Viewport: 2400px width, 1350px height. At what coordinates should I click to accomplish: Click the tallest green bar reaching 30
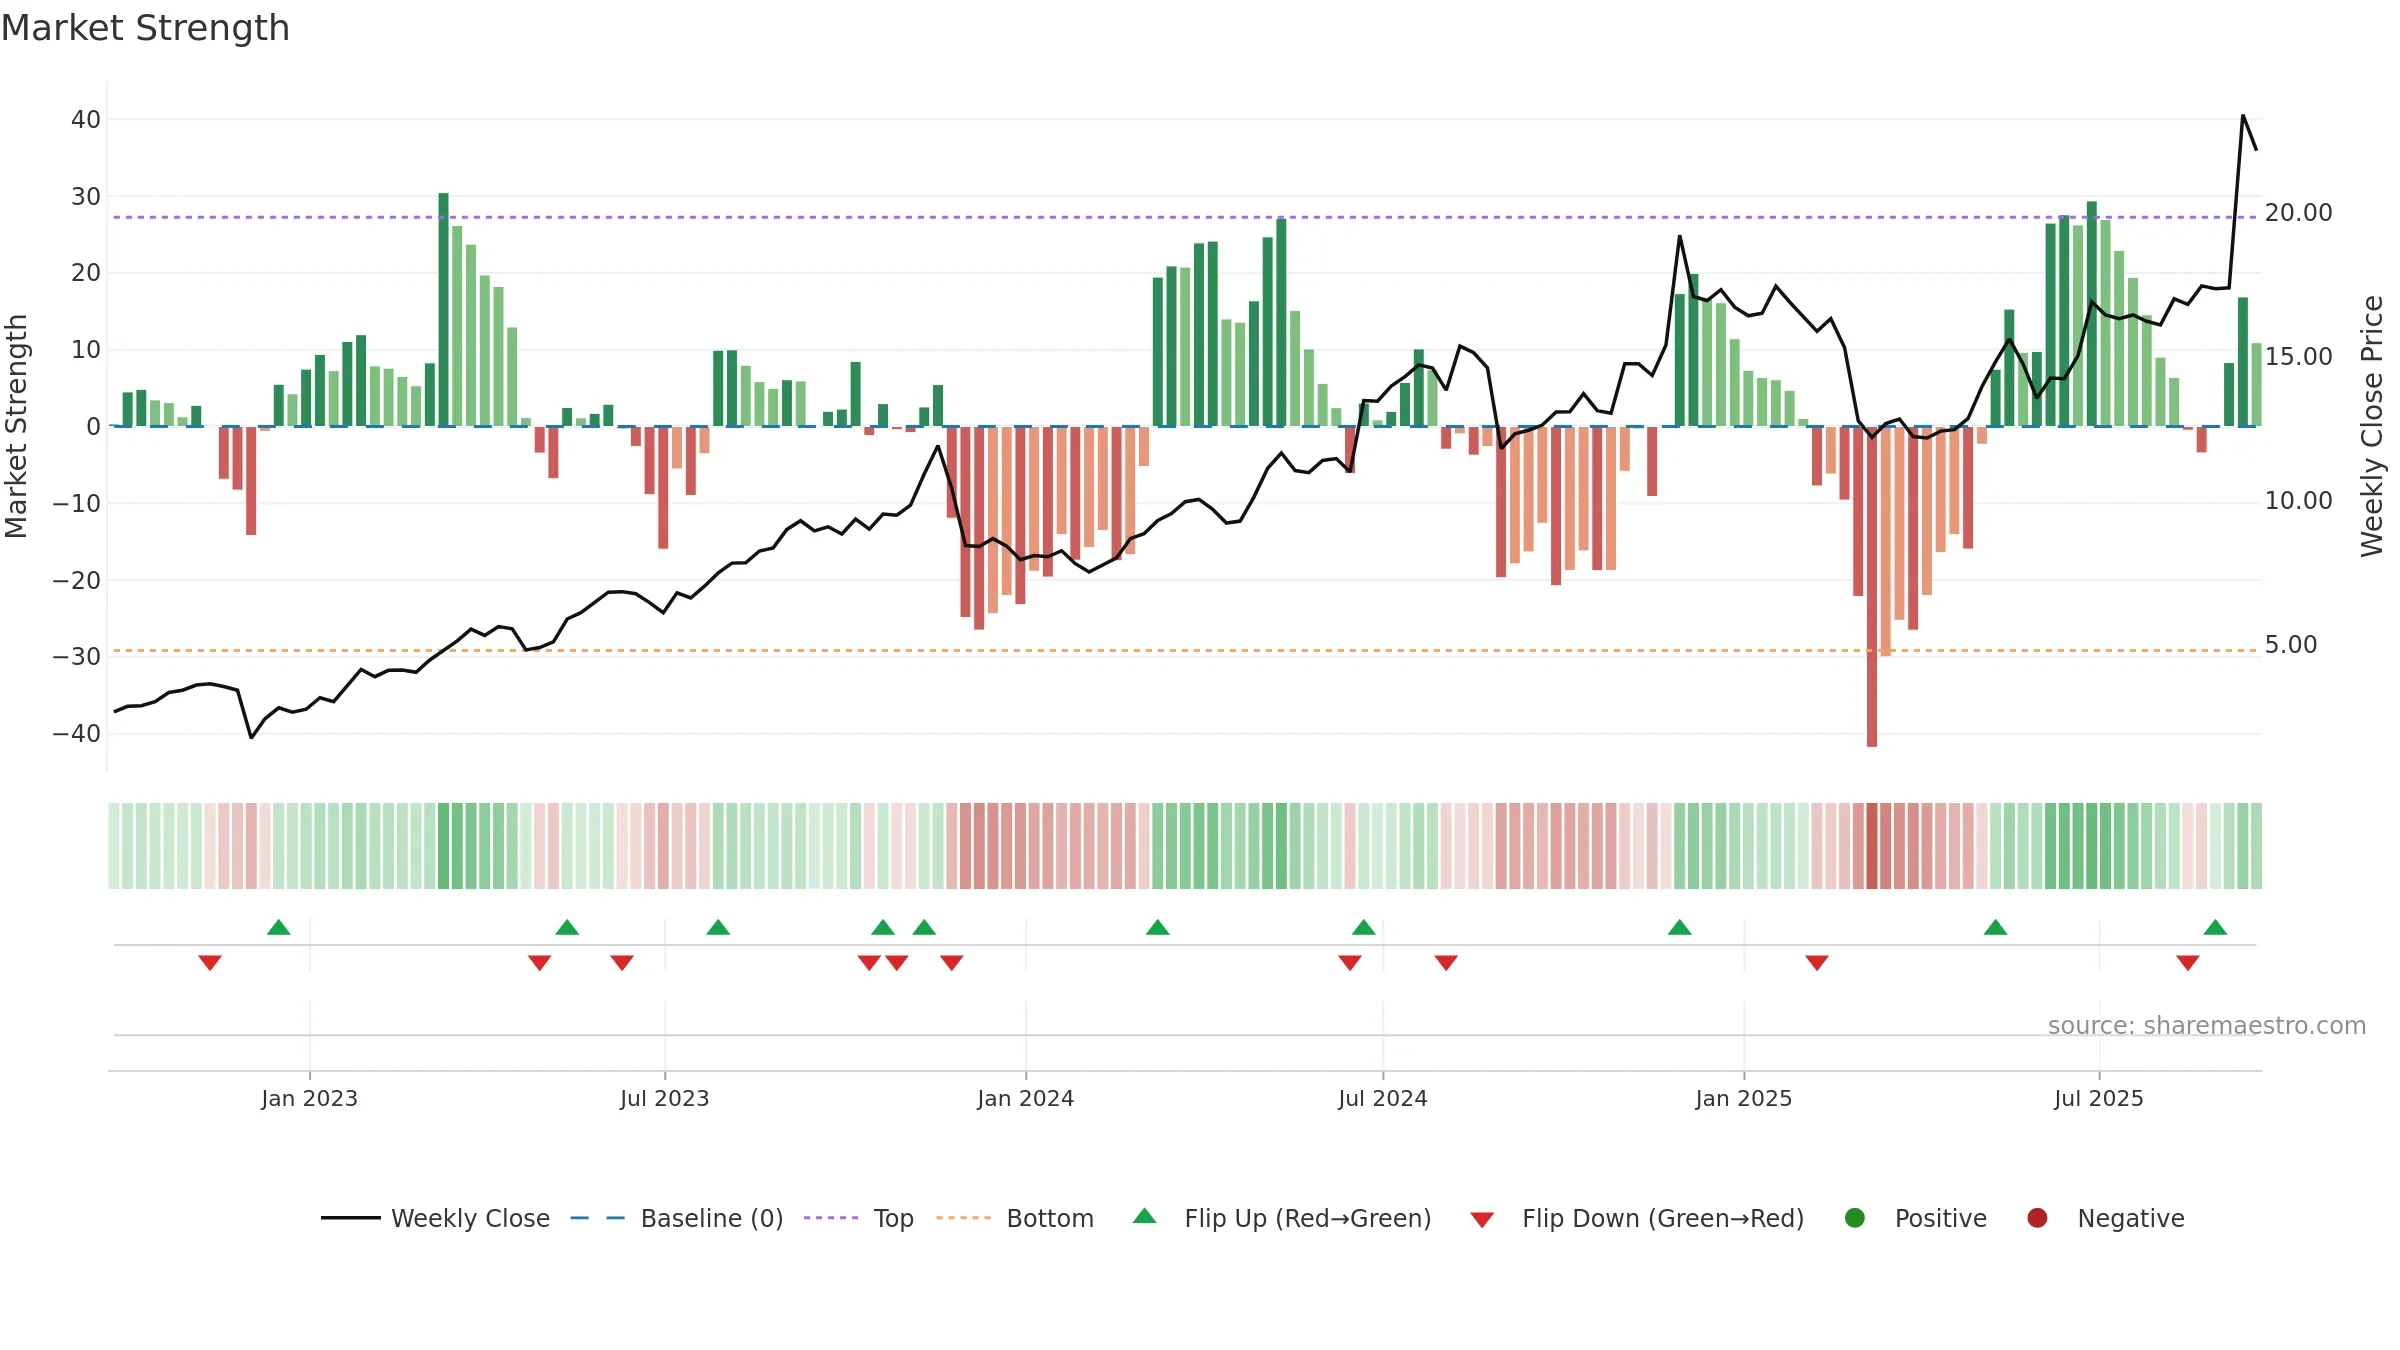(x=443, y=309)
